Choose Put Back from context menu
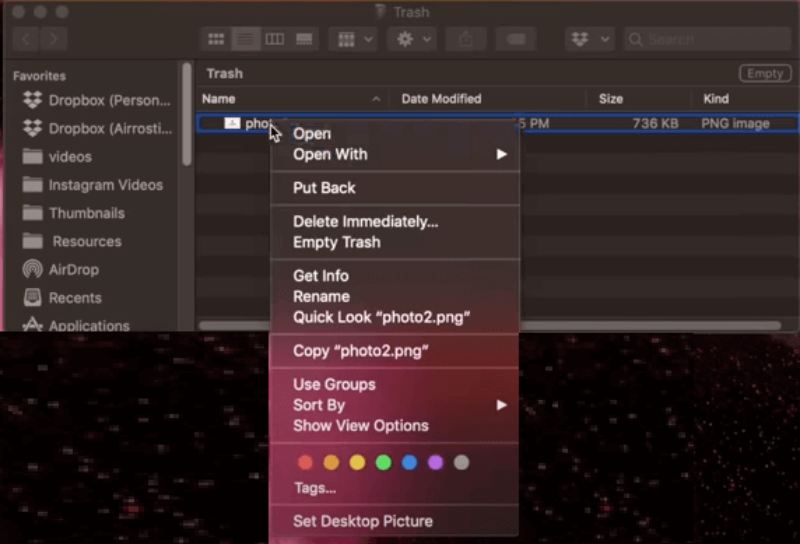 pyautogui.click(x=324, y=188)
